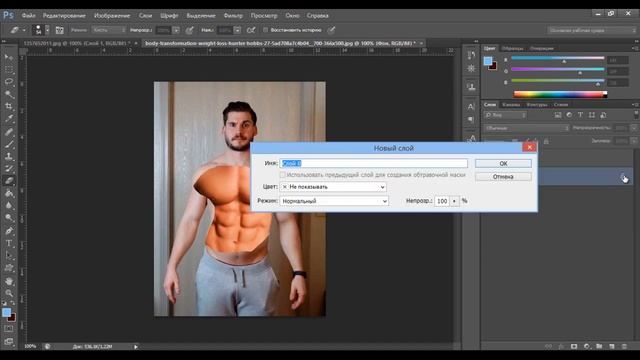The height and width of the screenshot is (360, 640).
Task: Open brush preset picker dropdown arrow
Action: 47,30
